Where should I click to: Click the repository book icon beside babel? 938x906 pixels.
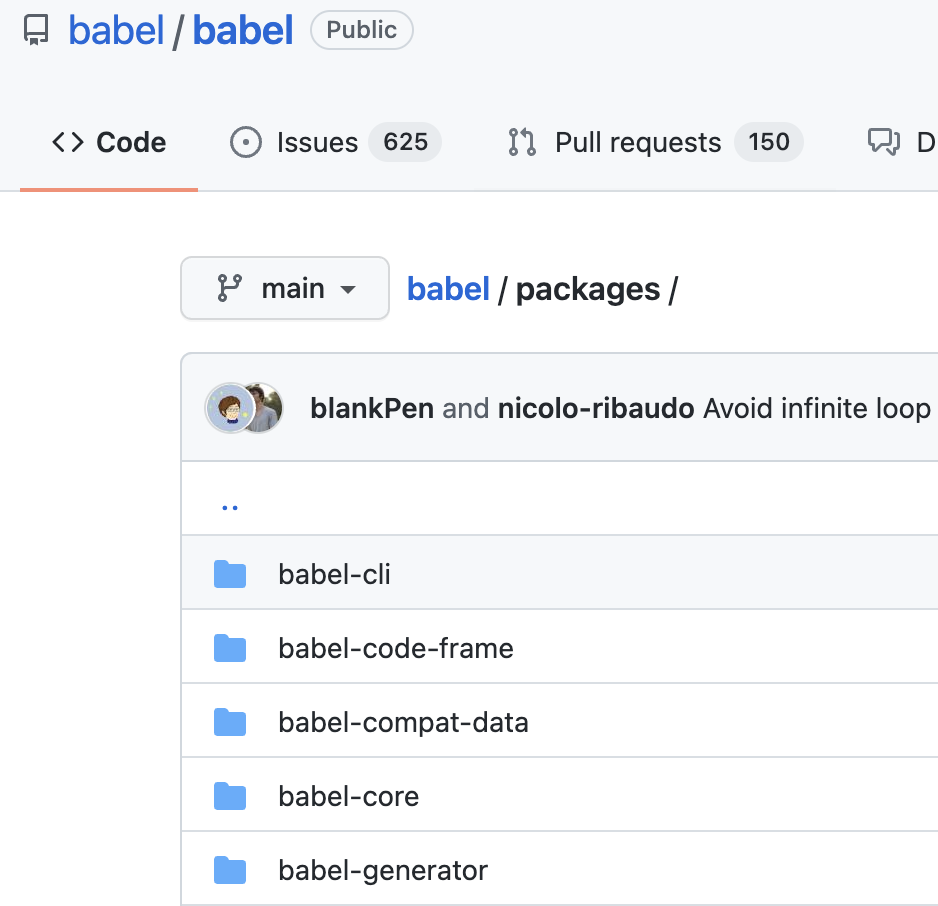[x=36, y=30]
